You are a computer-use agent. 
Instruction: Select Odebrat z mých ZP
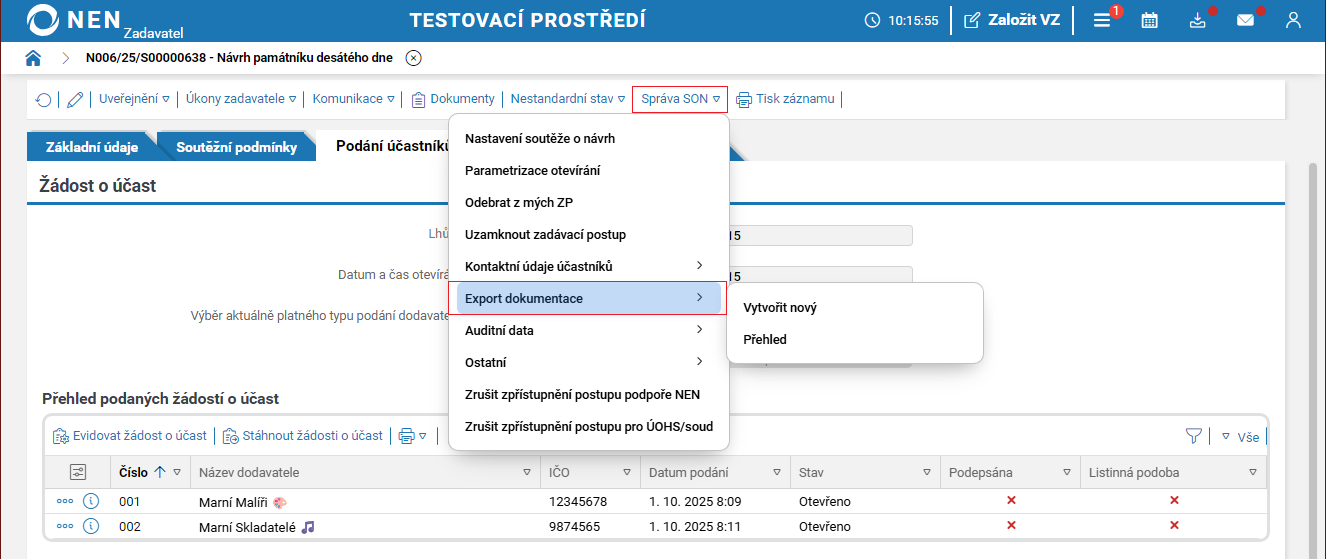589,202
